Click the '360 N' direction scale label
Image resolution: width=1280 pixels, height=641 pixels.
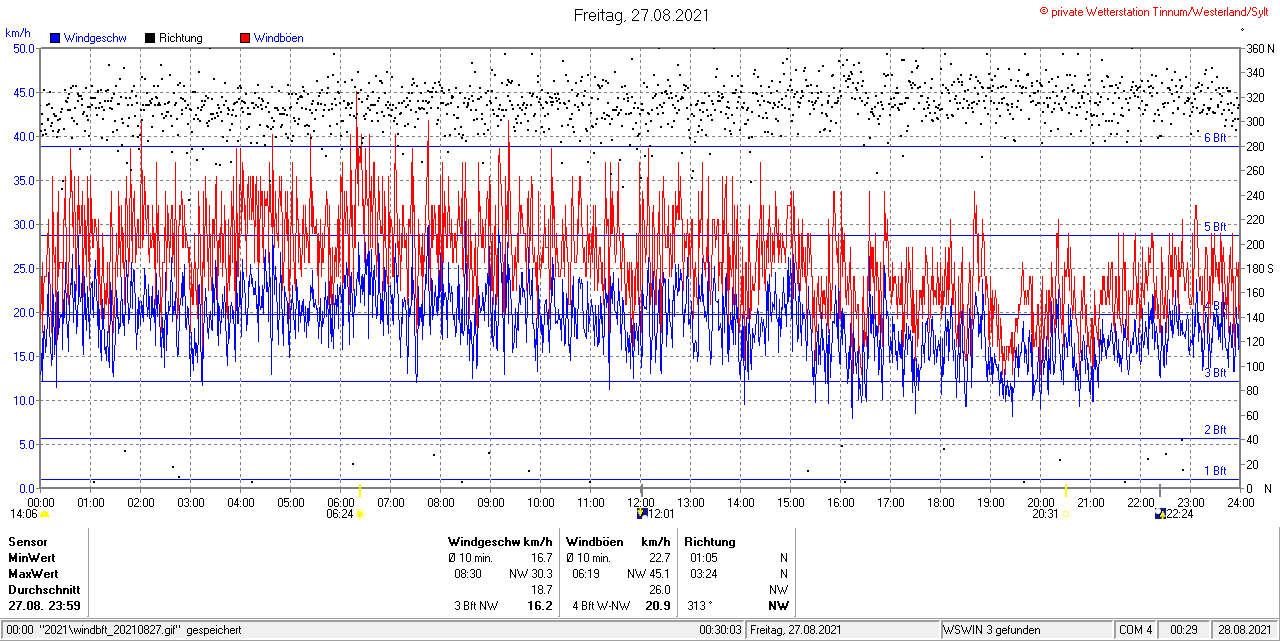tap(1259, 48)
